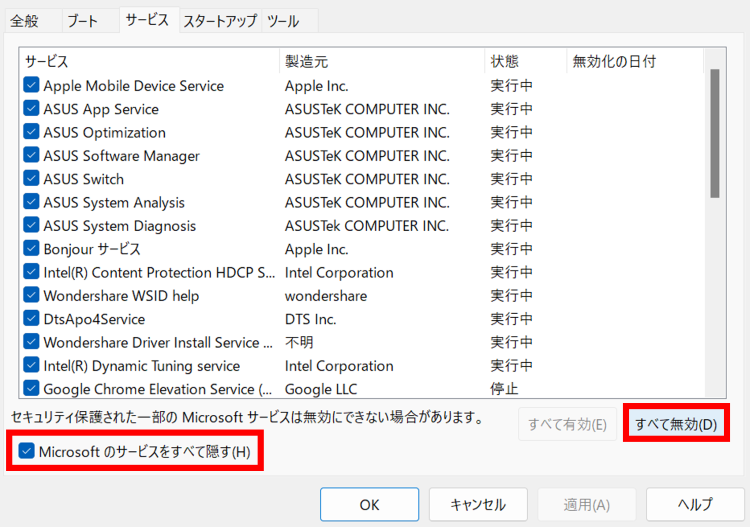Sort by 無効化の日付 column header
750x527 pixels.
[635, 61]
